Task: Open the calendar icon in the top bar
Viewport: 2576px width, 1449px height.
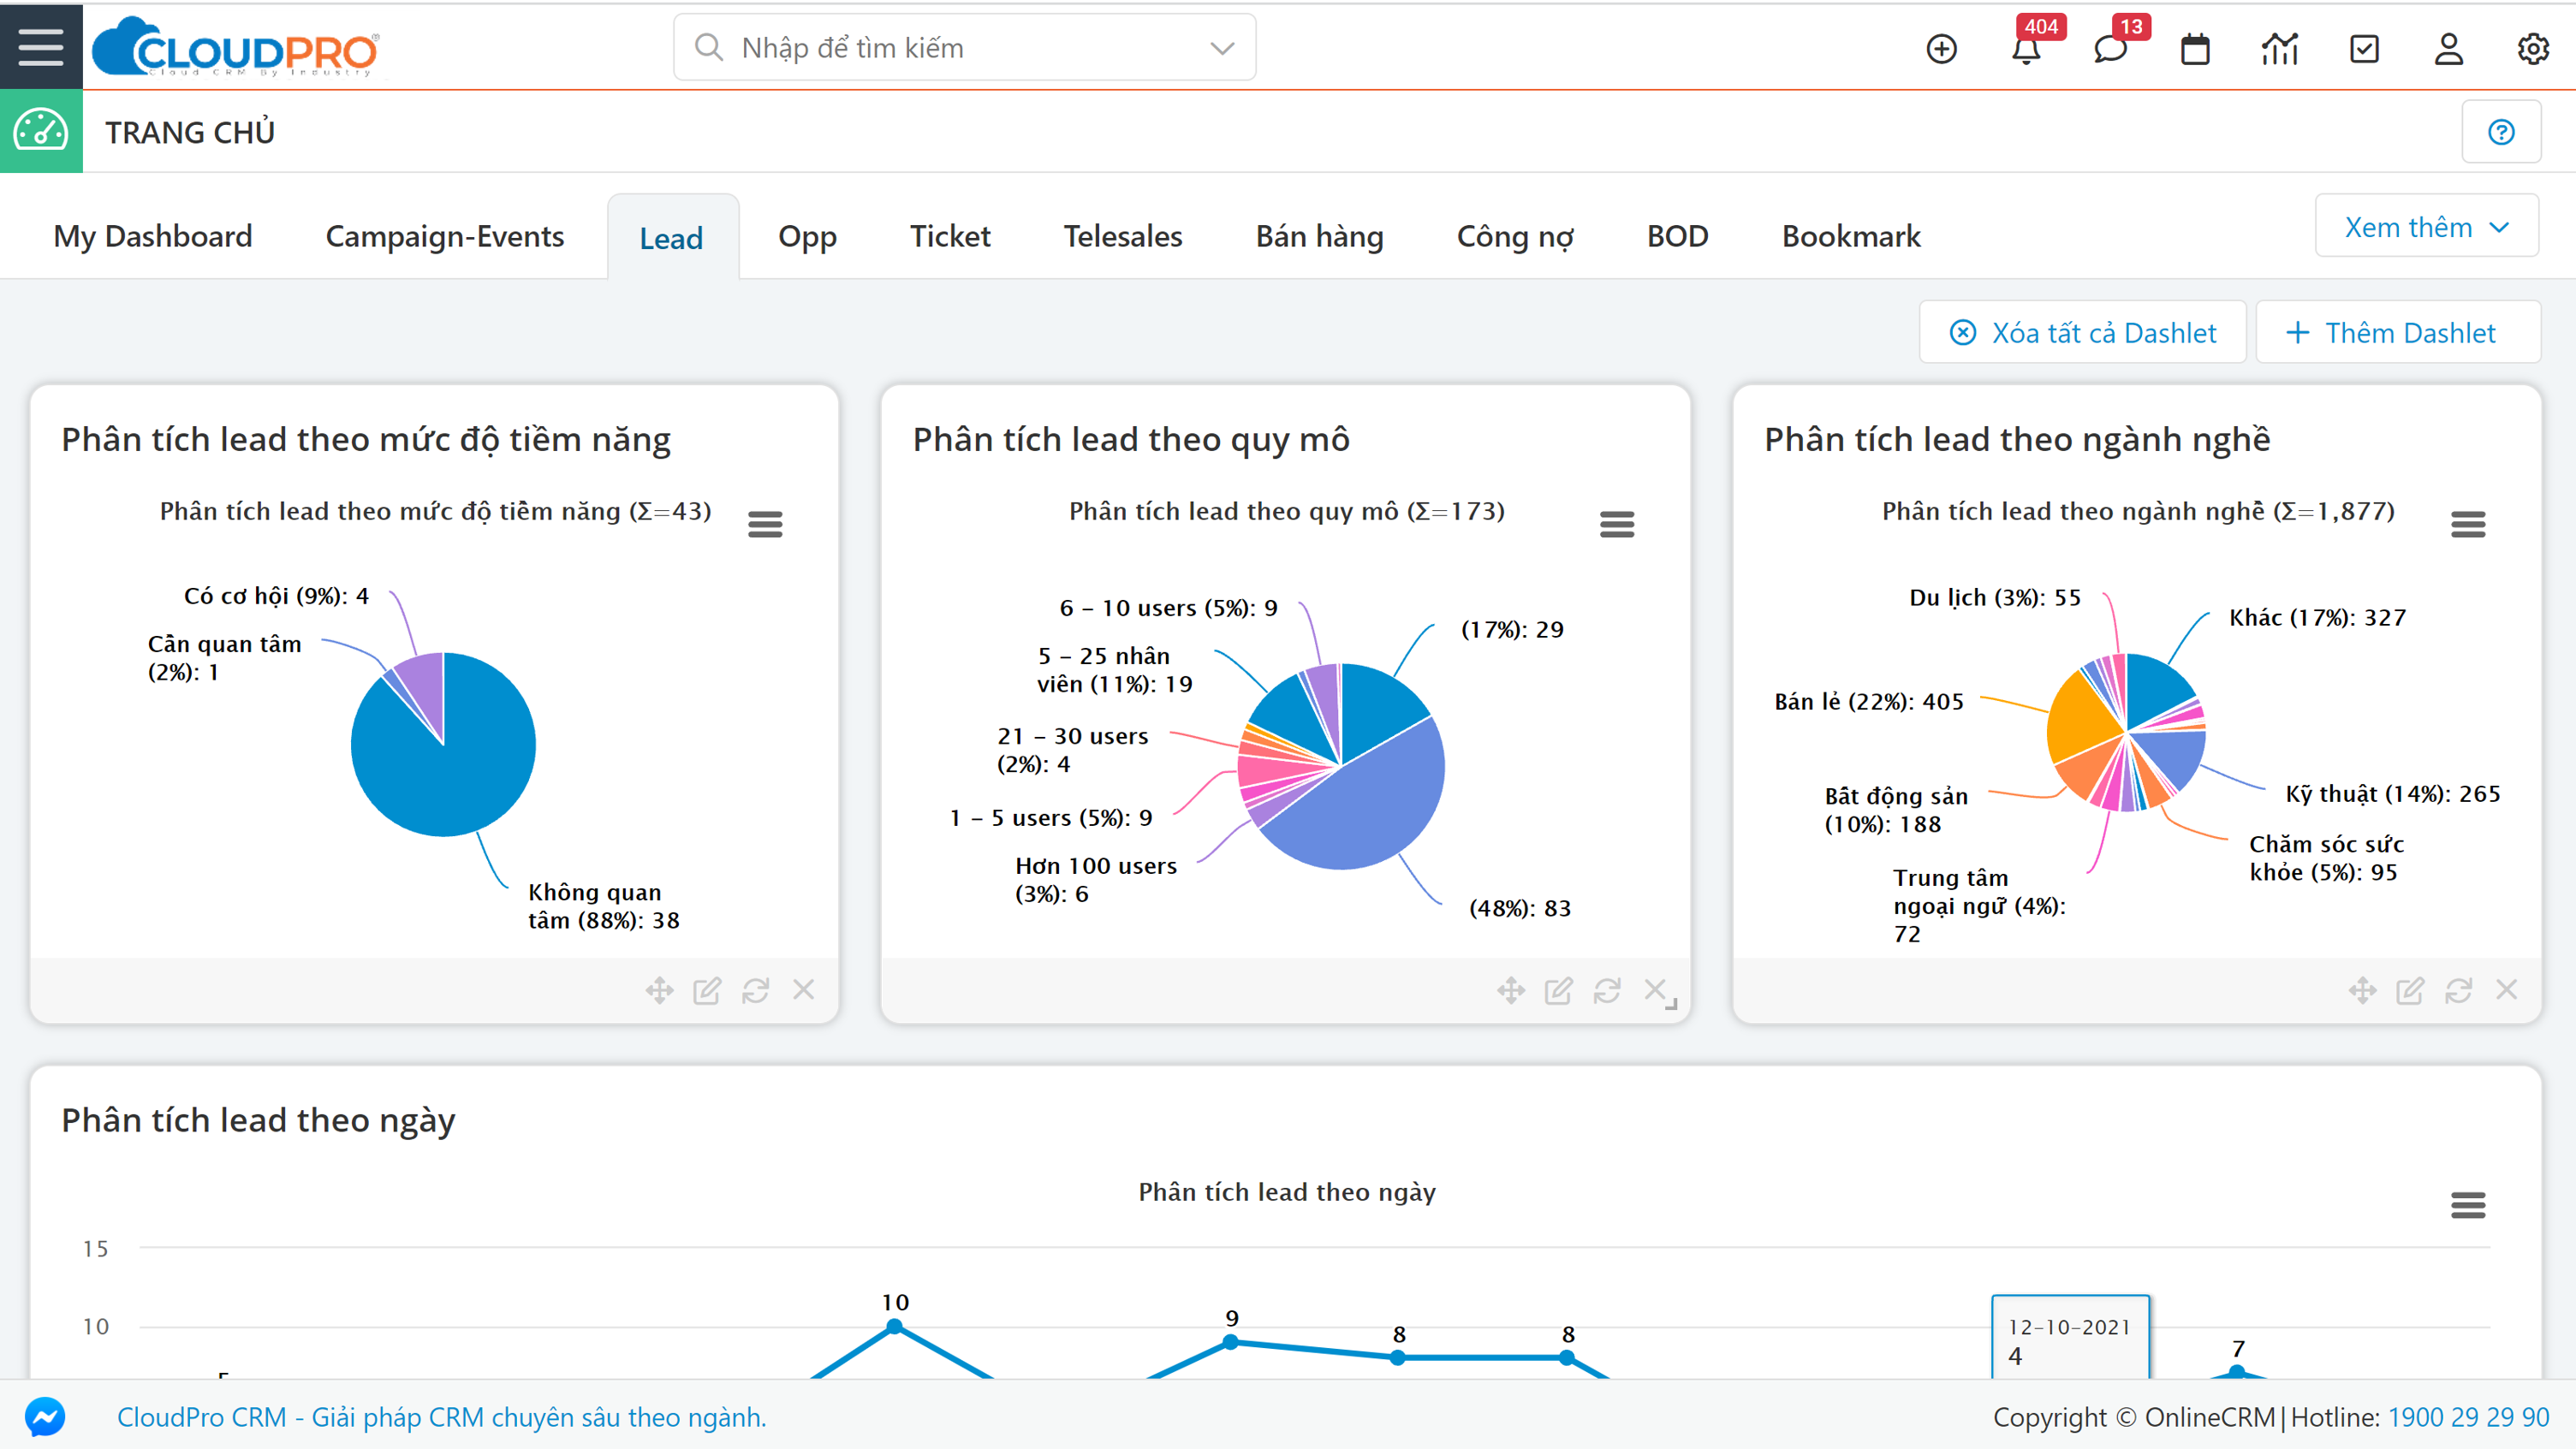Action: point(2195,47)
